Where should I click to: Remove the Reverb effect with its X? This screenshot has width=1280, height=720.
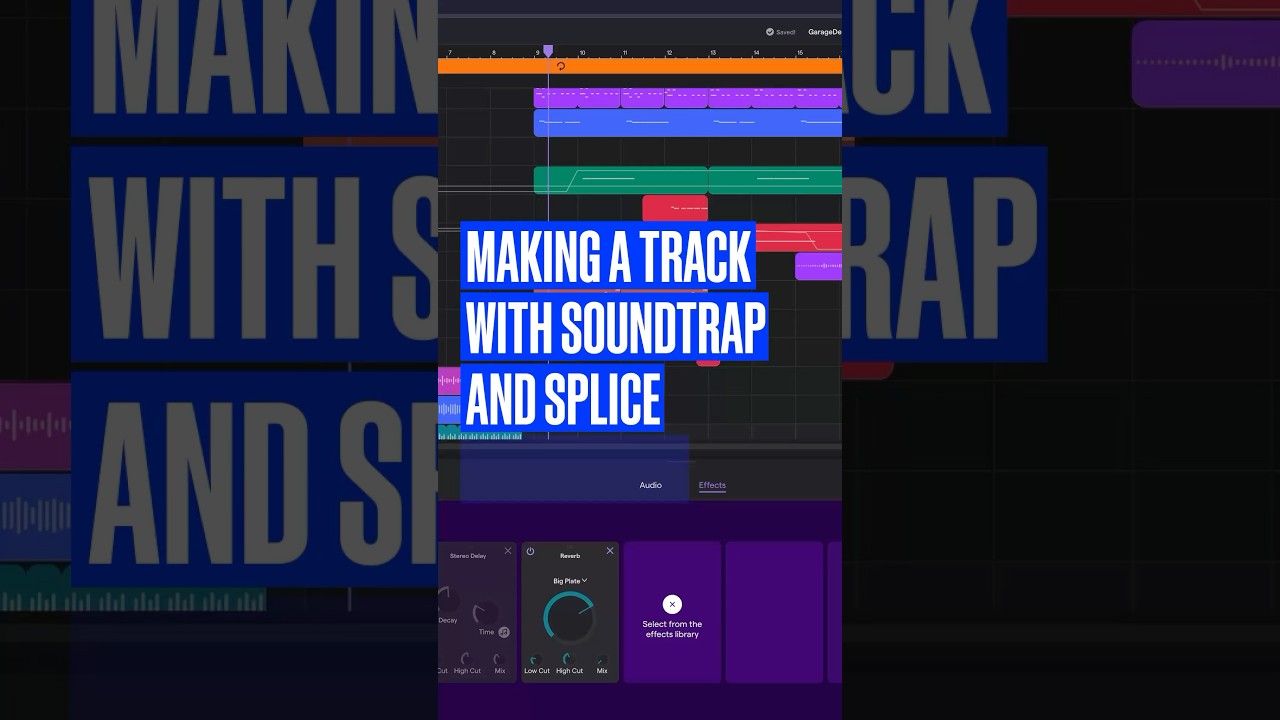coord(610,551)
